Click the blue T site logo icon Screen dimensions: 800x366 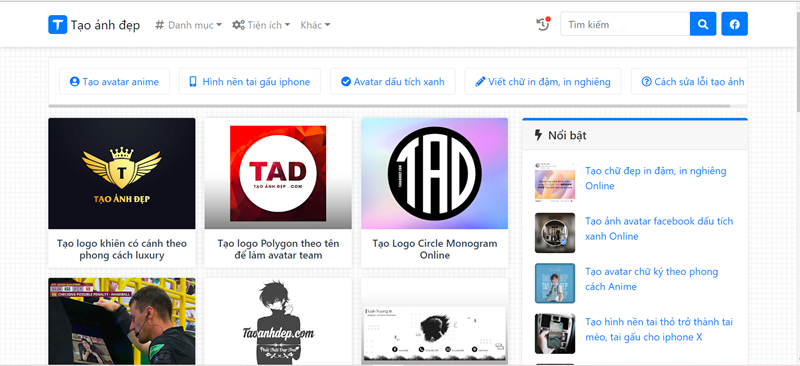58,25
